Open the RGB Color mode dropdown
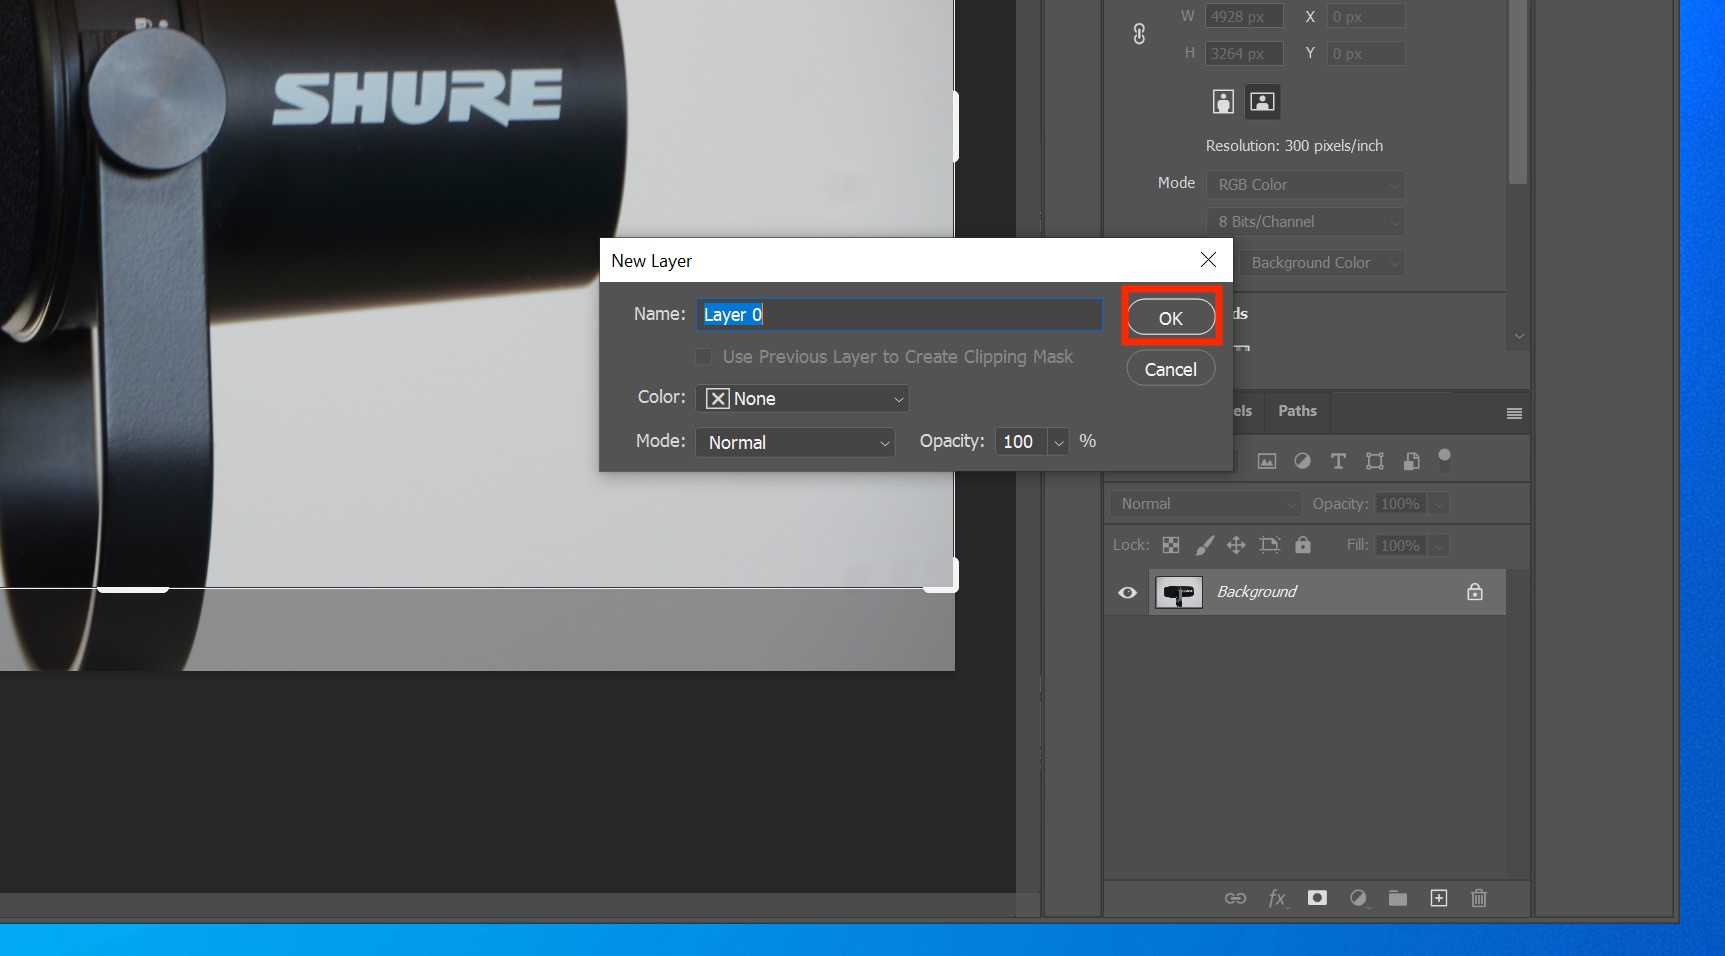The width and height of the screenshot is (1725, 956). coord(1305,185)
